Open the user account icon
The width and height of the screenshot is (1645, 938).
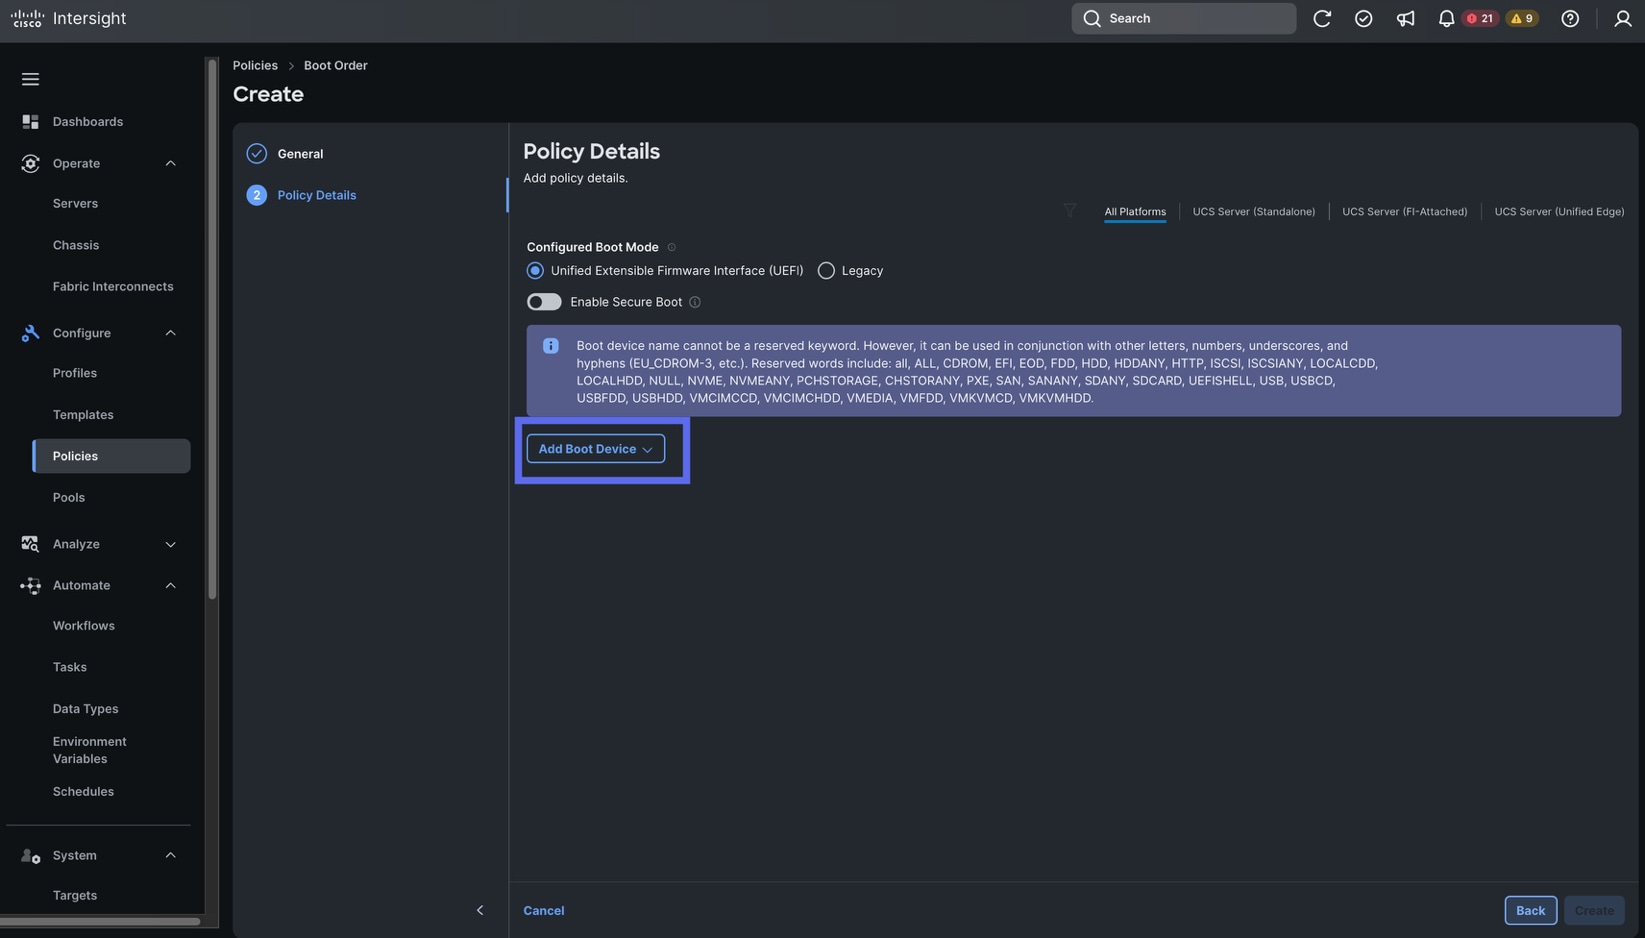pyautogui.click(x=1623, y=18)
